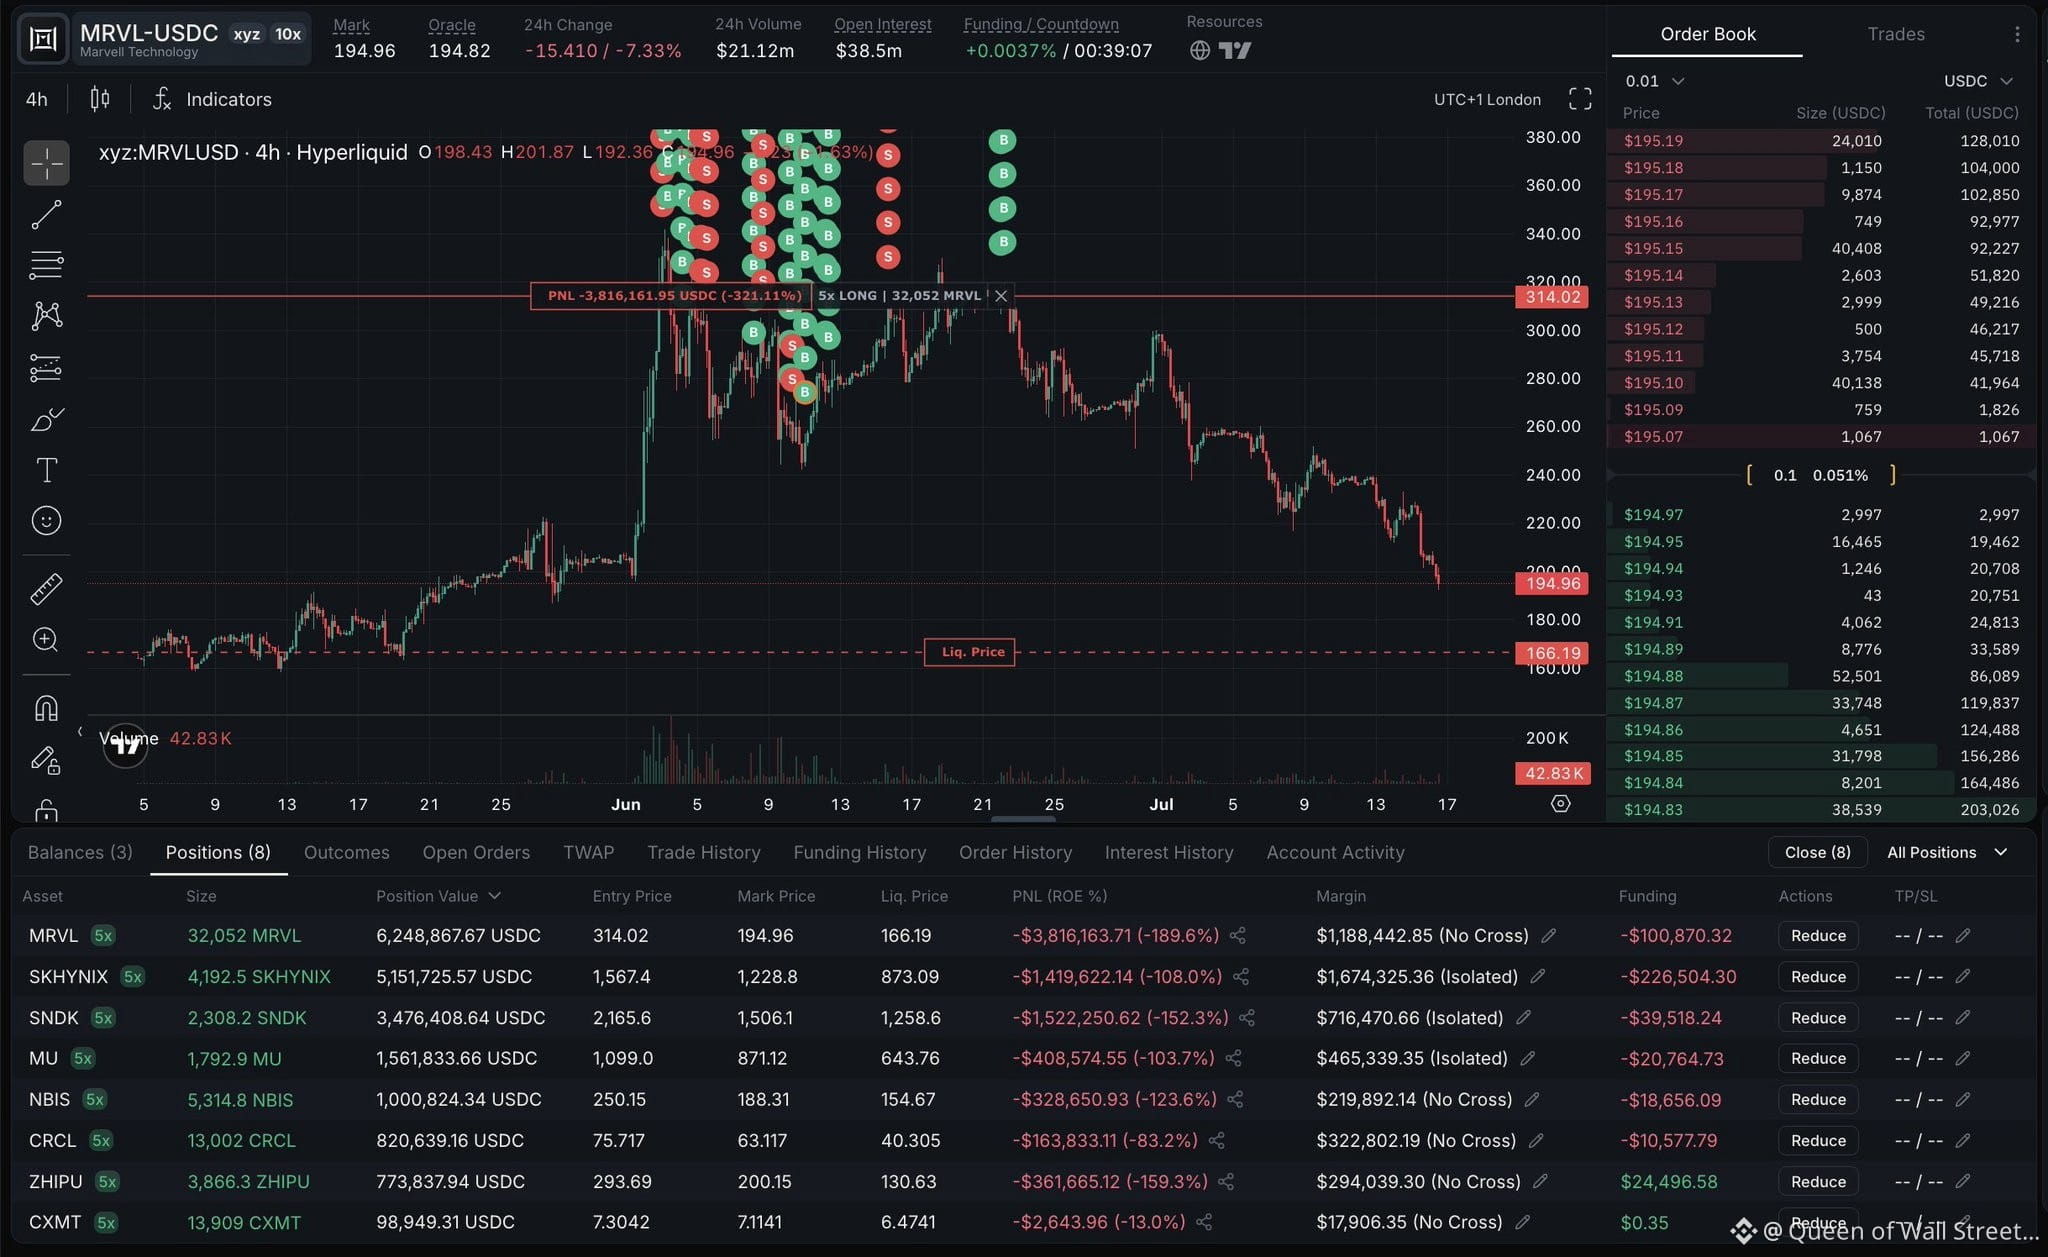This screenshot has height=1257, width=2048.
Task: Open the Balances (3) tab
Action: [80, 852]
